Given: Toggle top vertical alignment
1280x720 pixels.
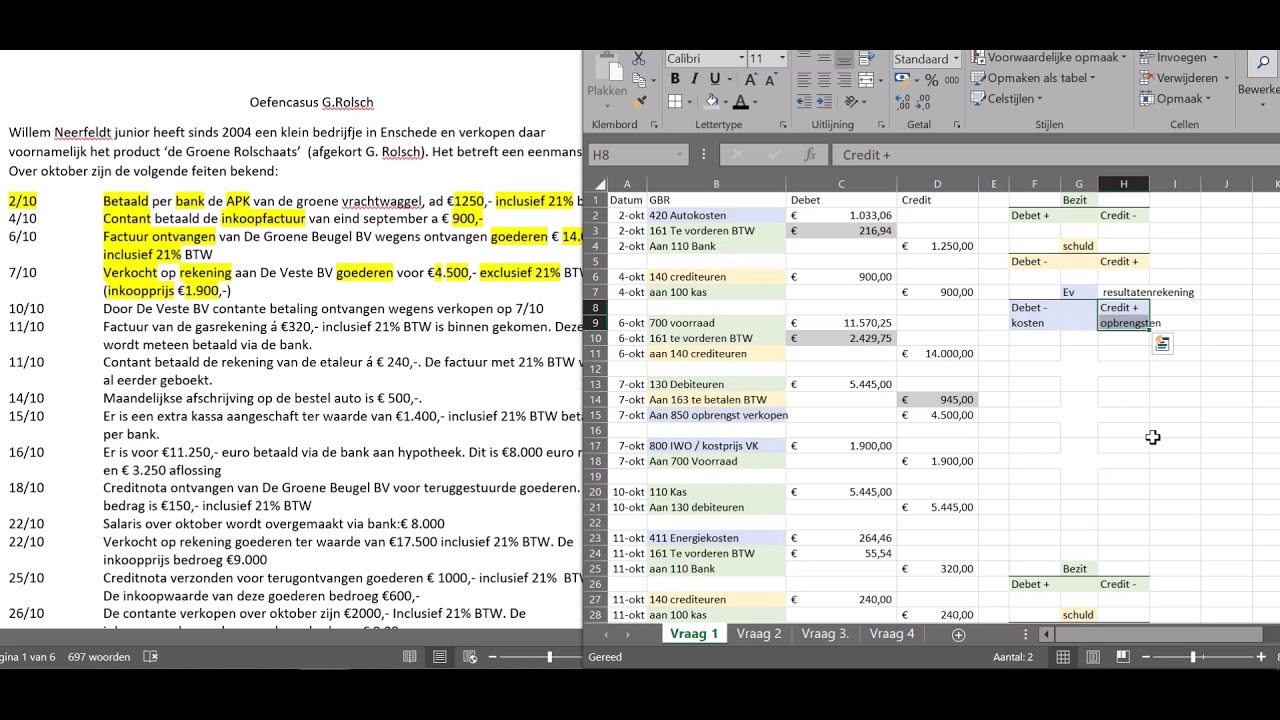Looking at the screenshot, I should pyautogui.click(x=804, y=56).
